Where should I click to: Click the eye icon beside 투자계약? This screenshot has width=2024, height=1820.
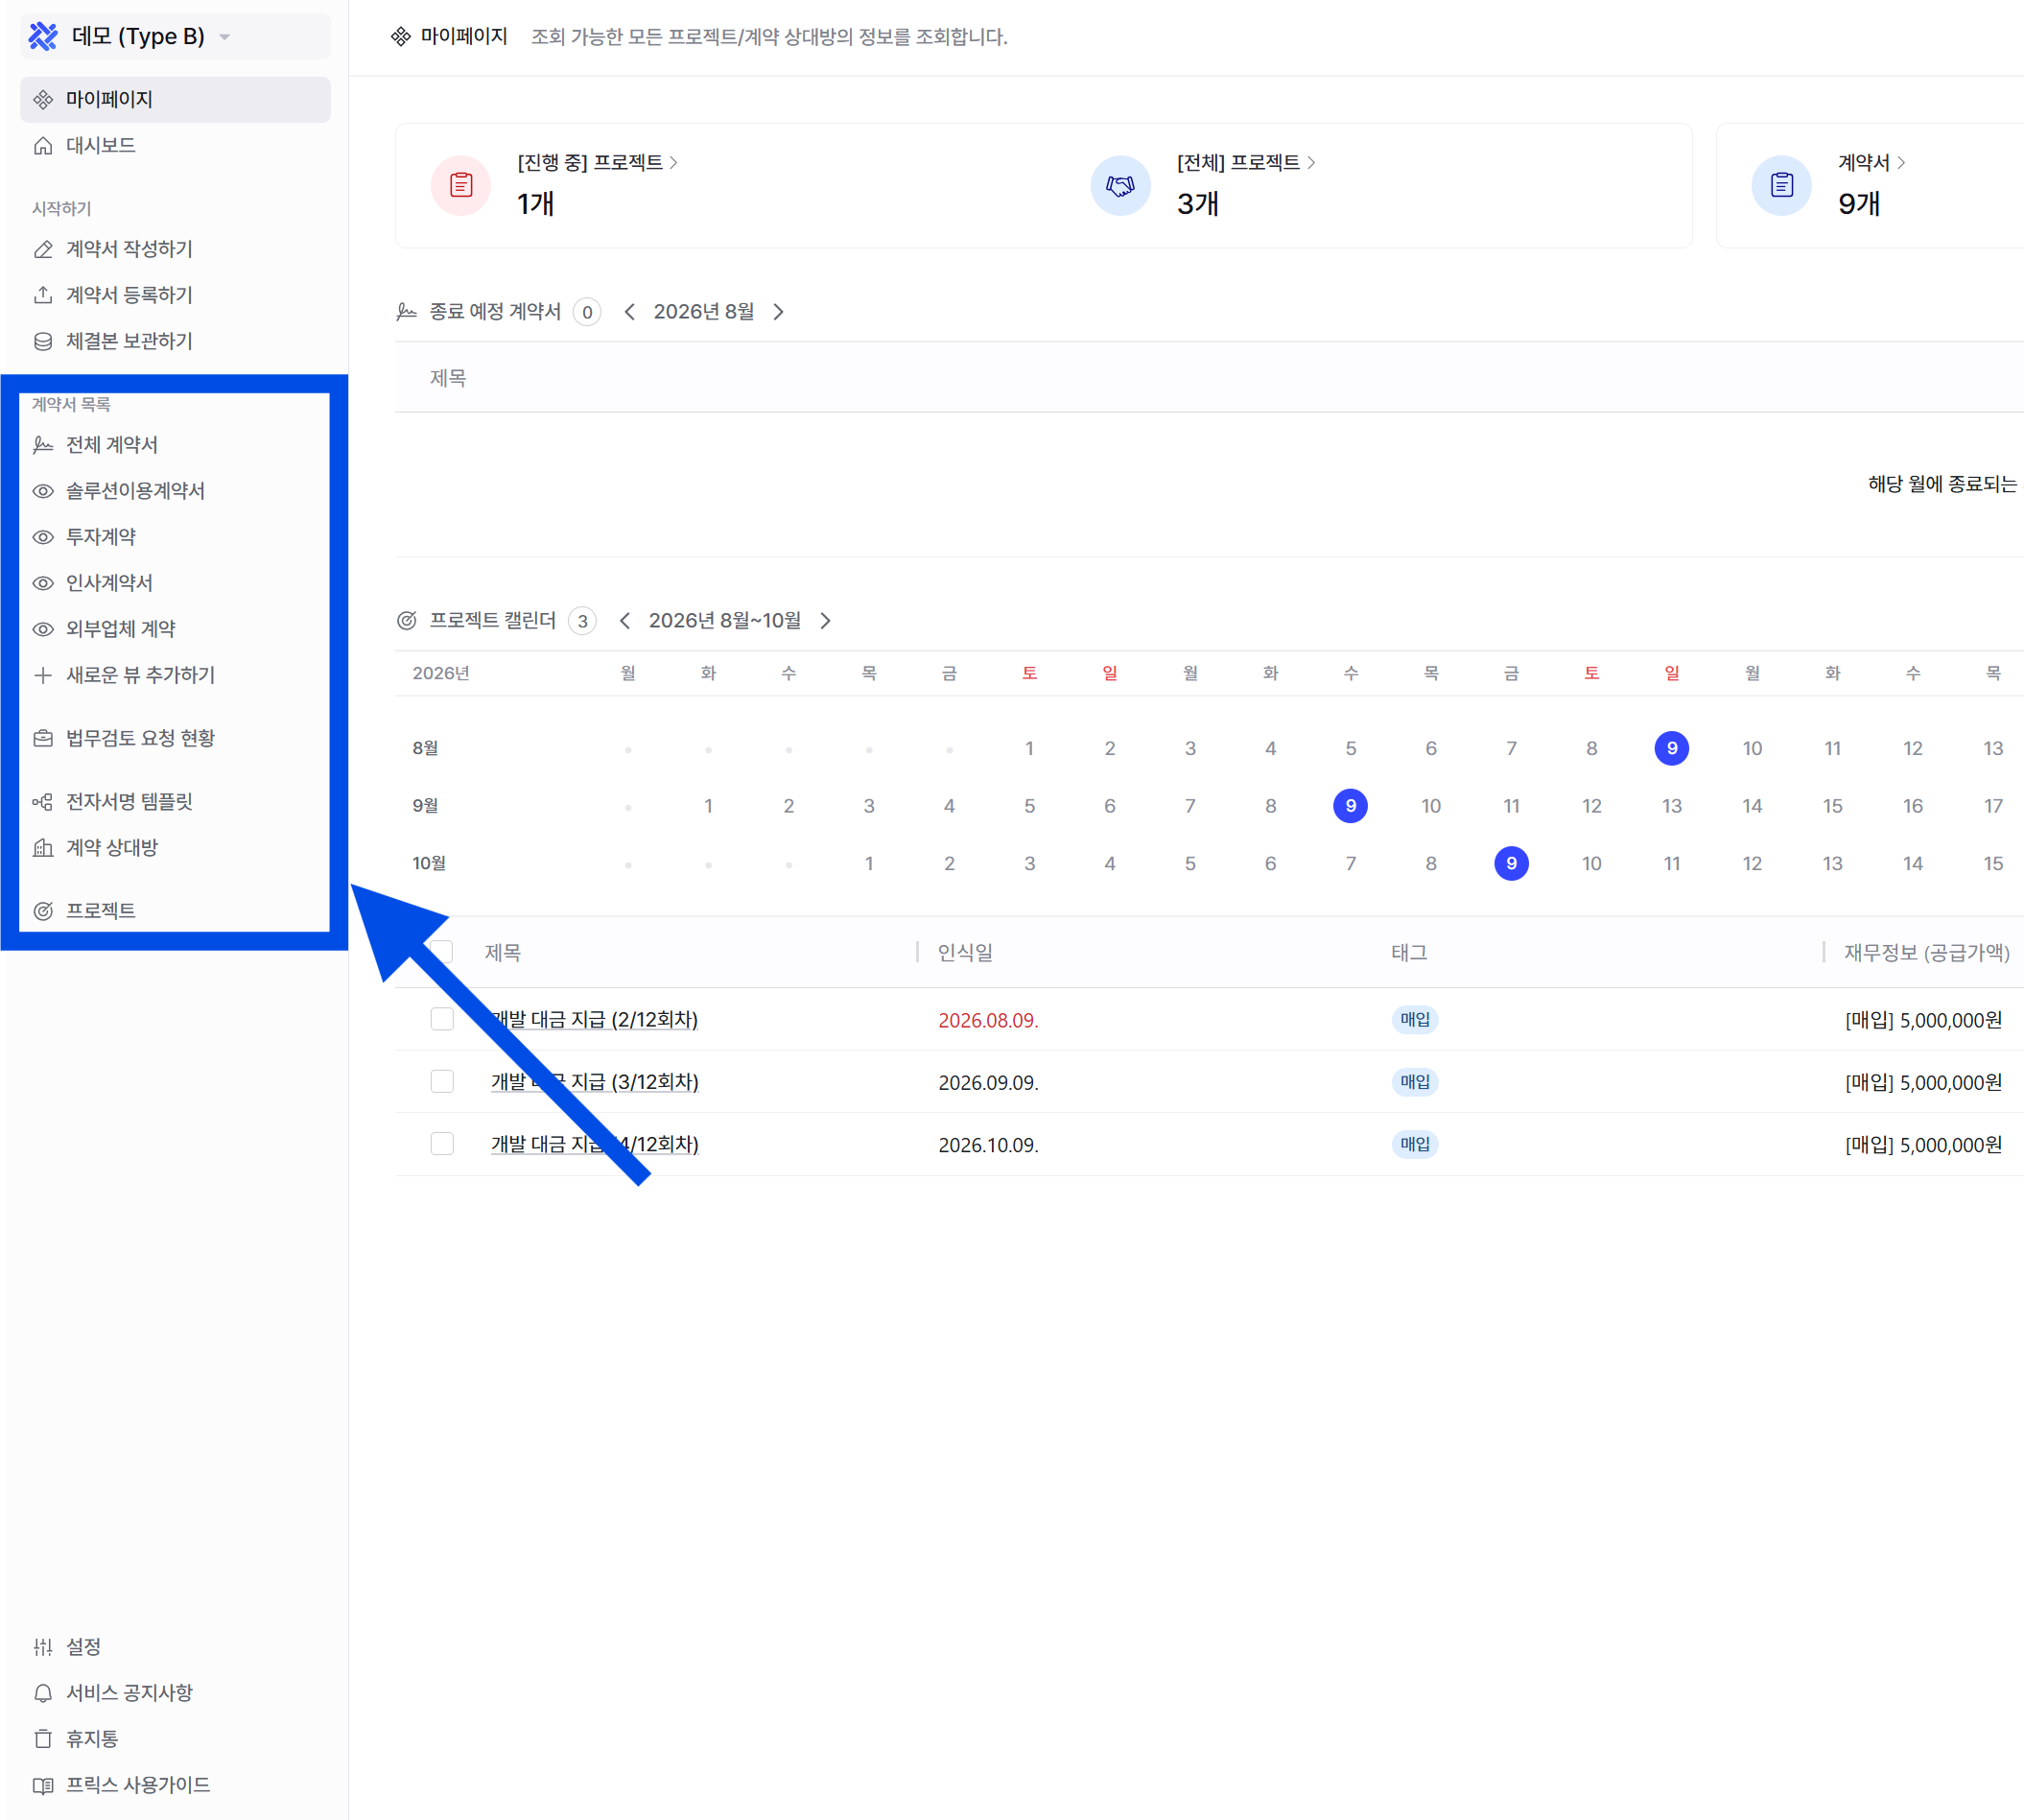(43, 537)
